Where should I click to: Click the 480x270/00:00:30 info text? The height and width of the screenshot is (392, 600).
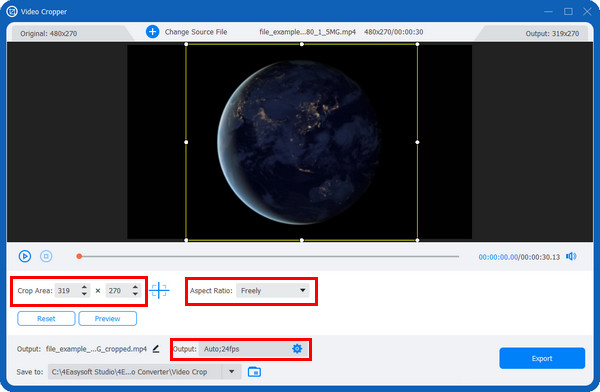394,32
